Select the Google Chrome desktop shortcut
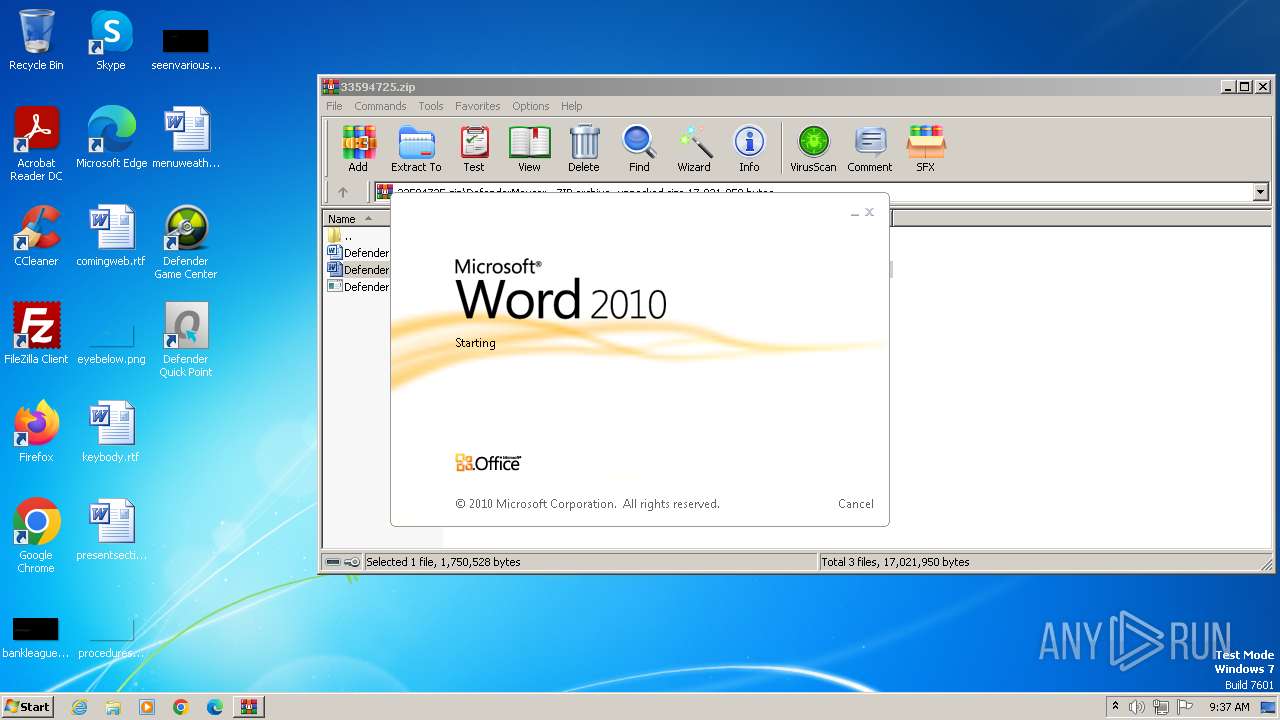The image size is (1280, 720). coord(36,536)
